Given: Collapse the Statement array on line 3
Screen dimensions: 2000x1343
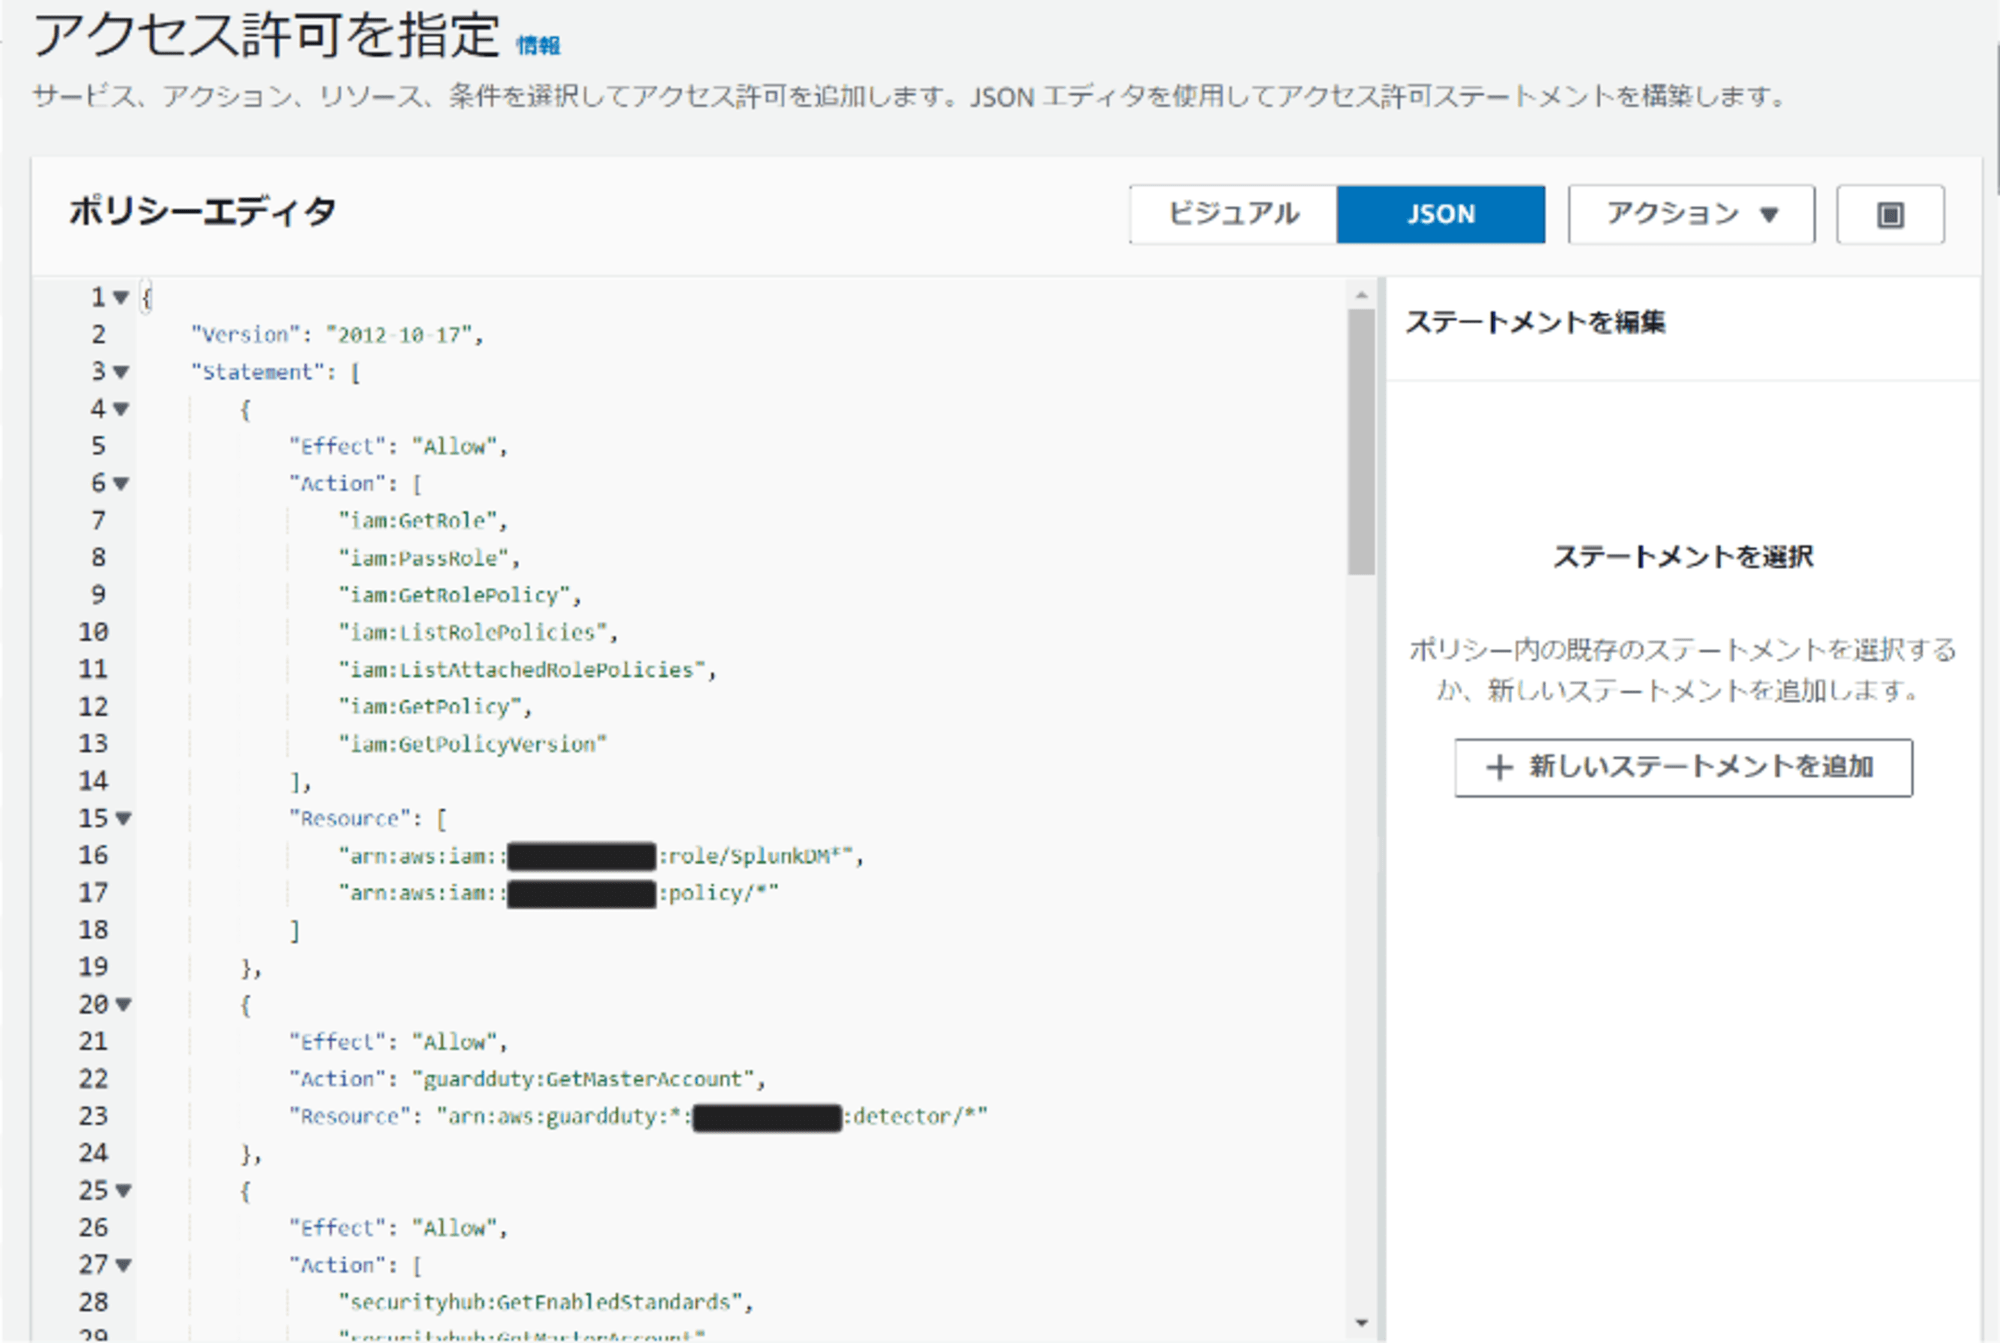Looking at the screenshot, I should [121, 372].
